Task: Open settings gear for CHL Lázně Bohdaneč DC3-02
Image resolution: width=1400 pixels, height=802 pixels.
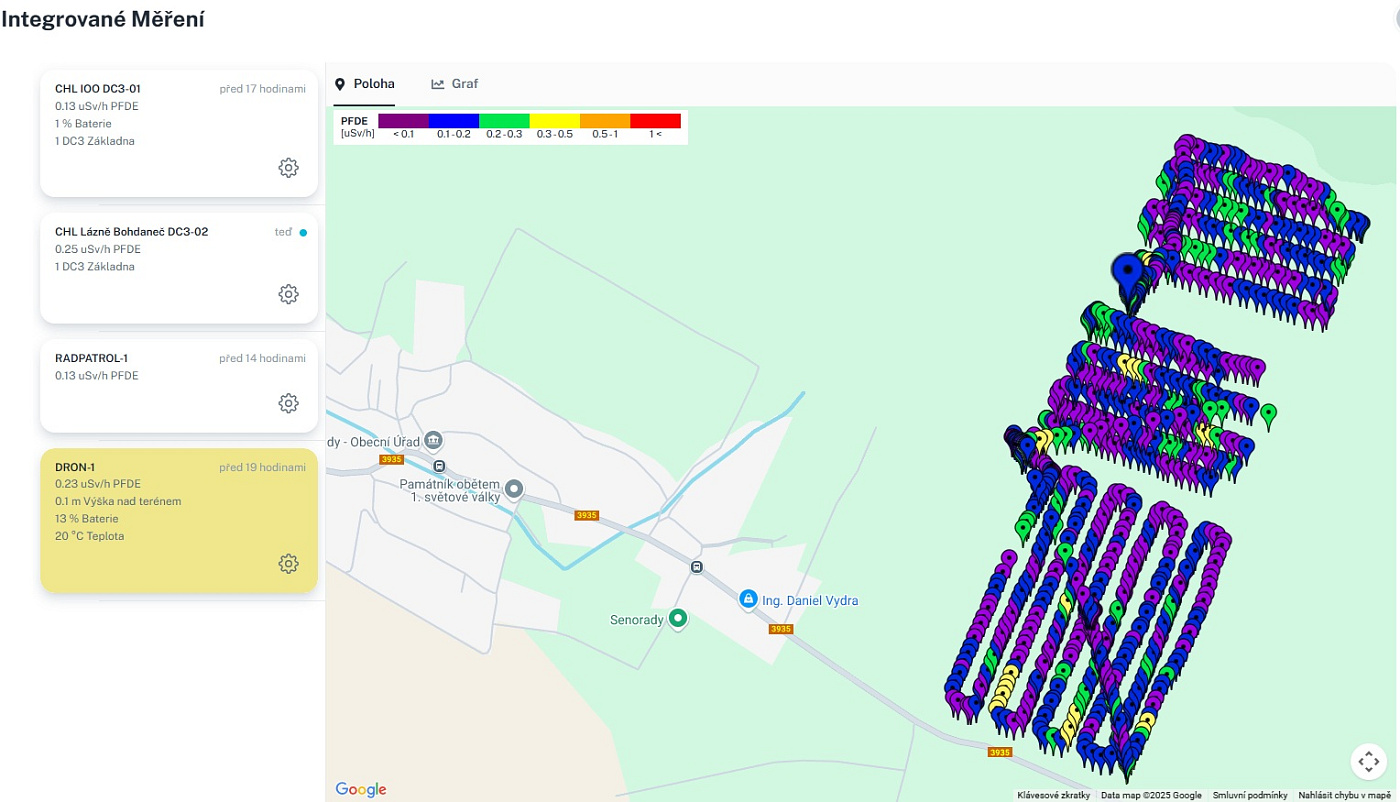Action: [288, 294]
